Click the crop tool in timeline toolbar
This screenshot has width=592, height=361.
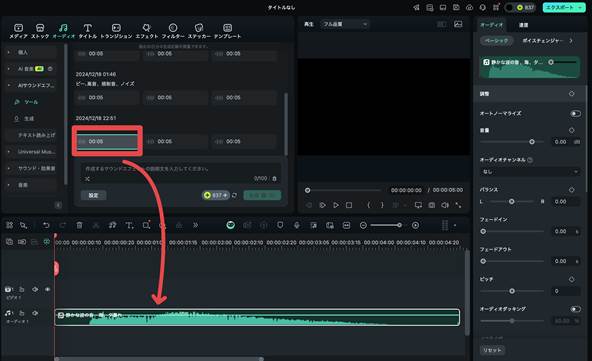146,225
